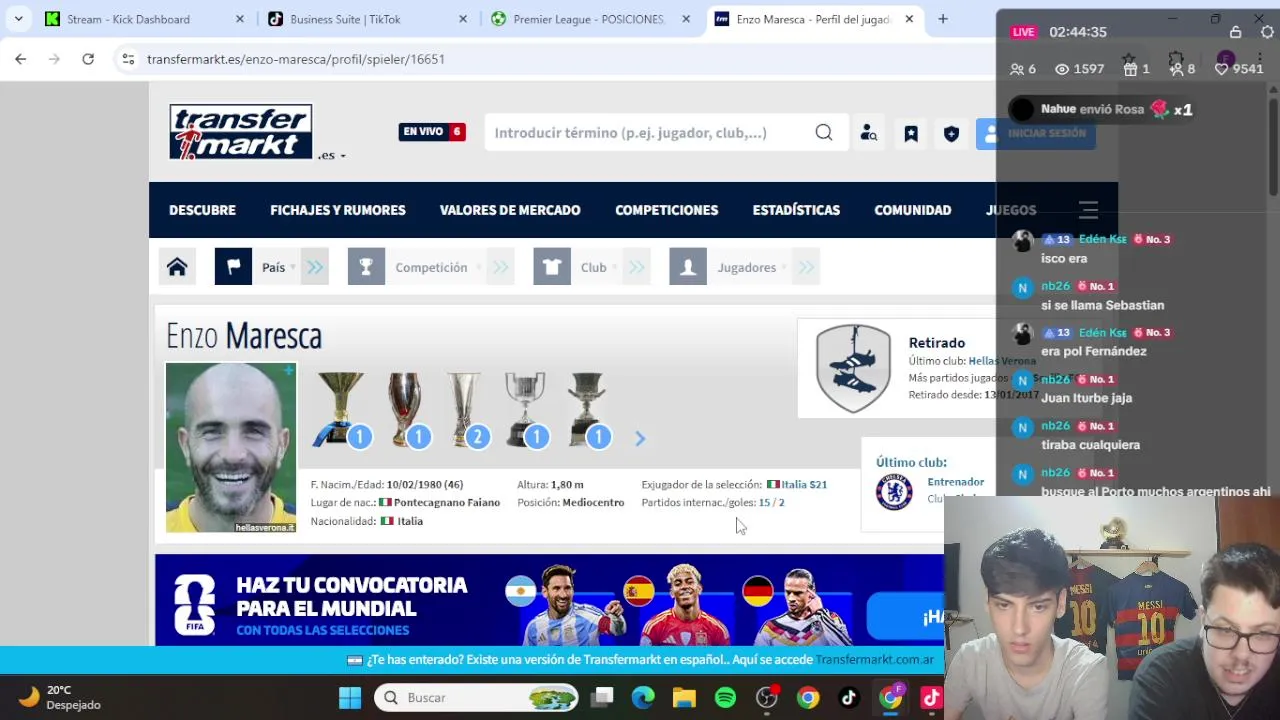Open VALORES DE MERCADO menu

pos(510,210)
